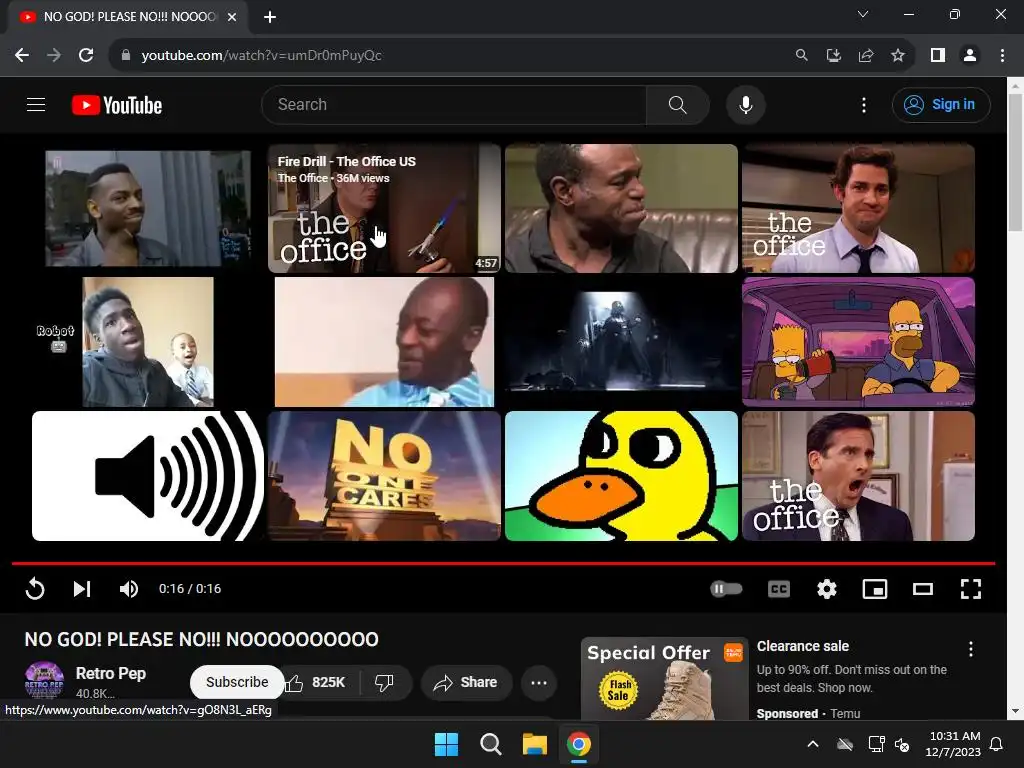
Task: Click the address bar URL
Action: tap(261, 56)
